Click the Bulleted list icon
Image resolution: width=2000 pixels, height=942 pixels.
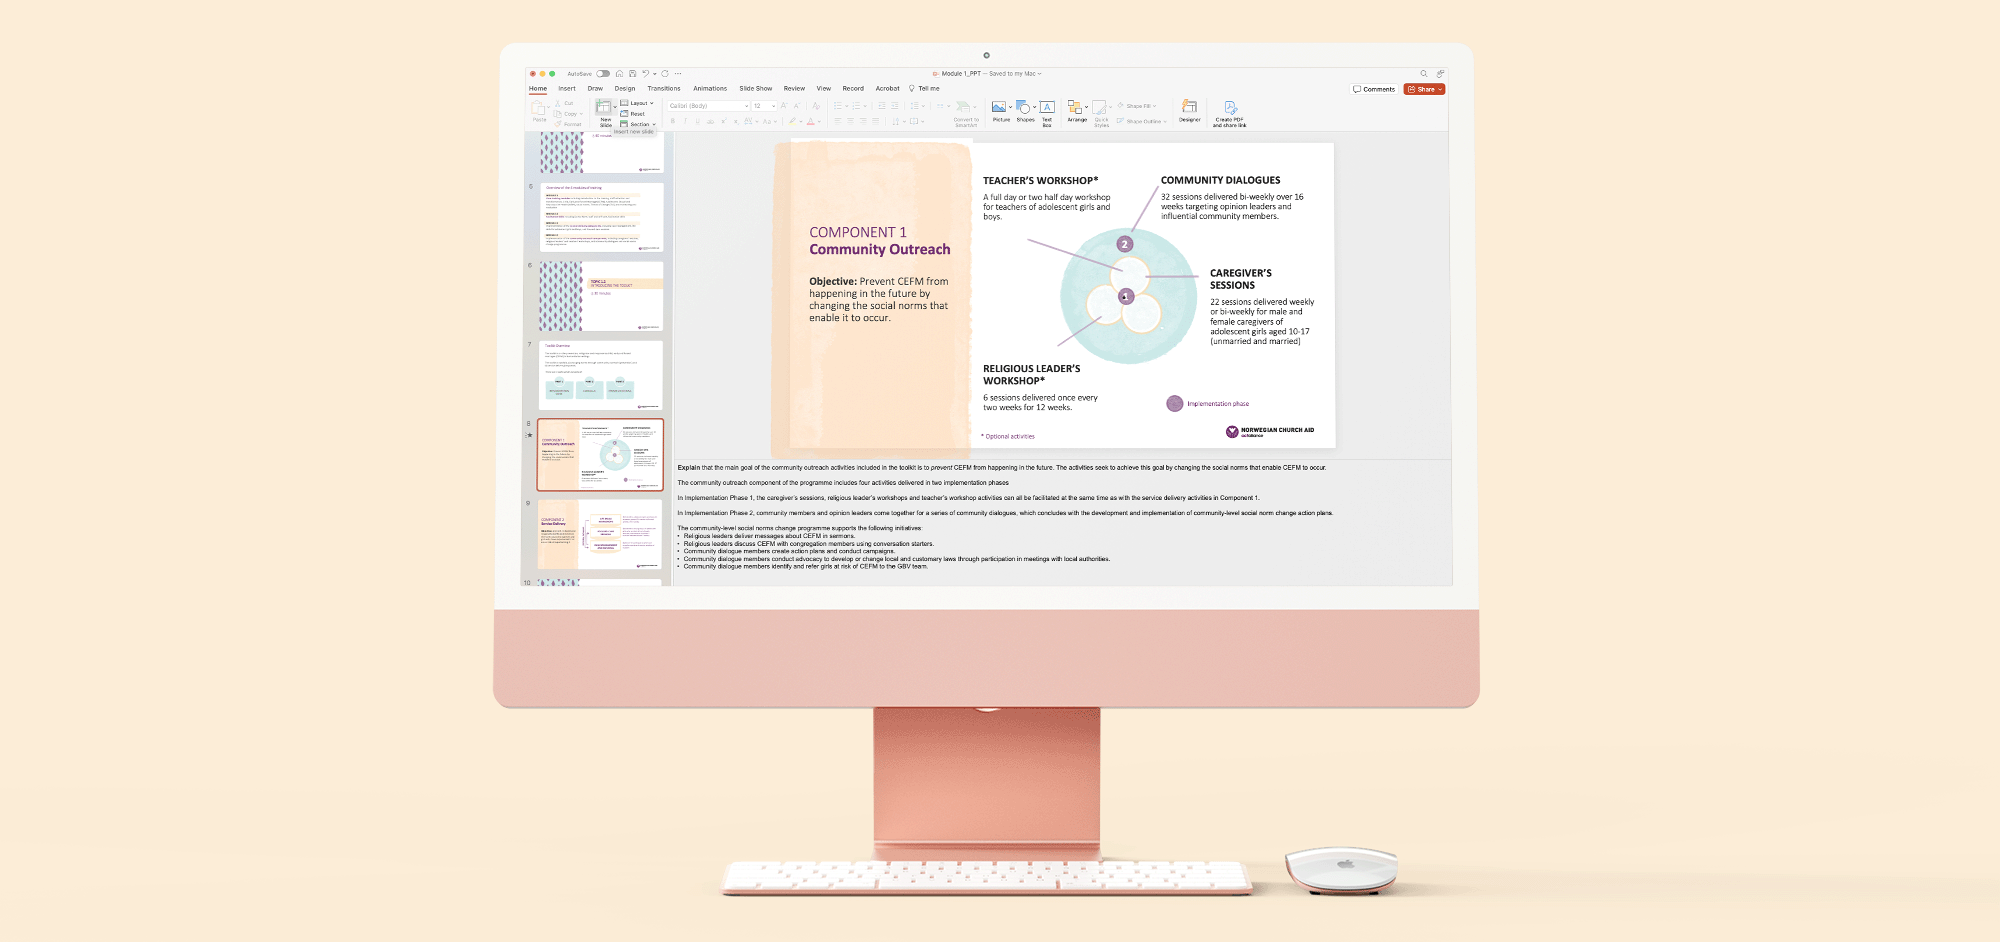coord(838,105)
